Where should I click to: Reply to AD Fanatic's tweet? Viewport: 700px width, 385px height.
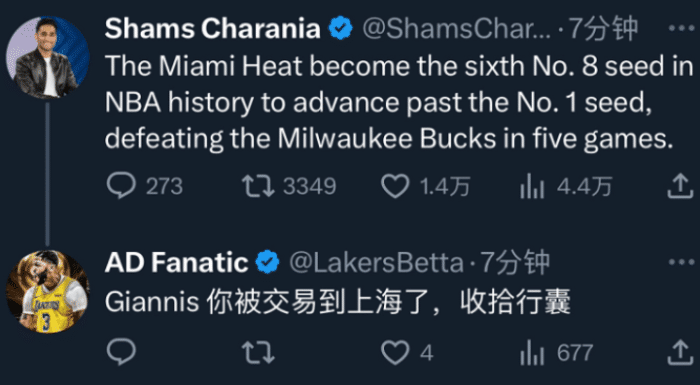point(121,352)
